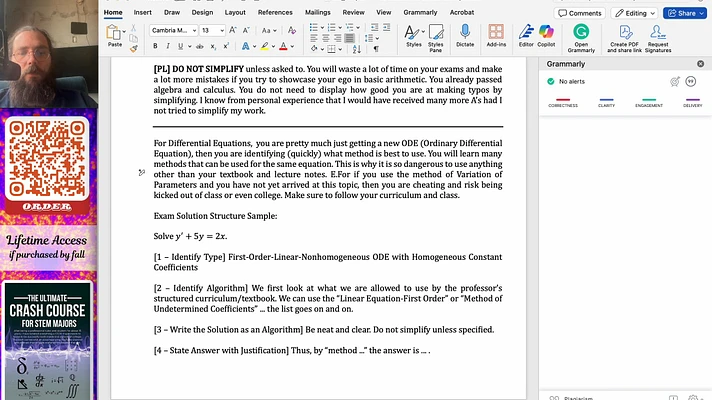
Task: View Clarity category in Grammarly
Action: pyautogui.click(x=606, y=103)
